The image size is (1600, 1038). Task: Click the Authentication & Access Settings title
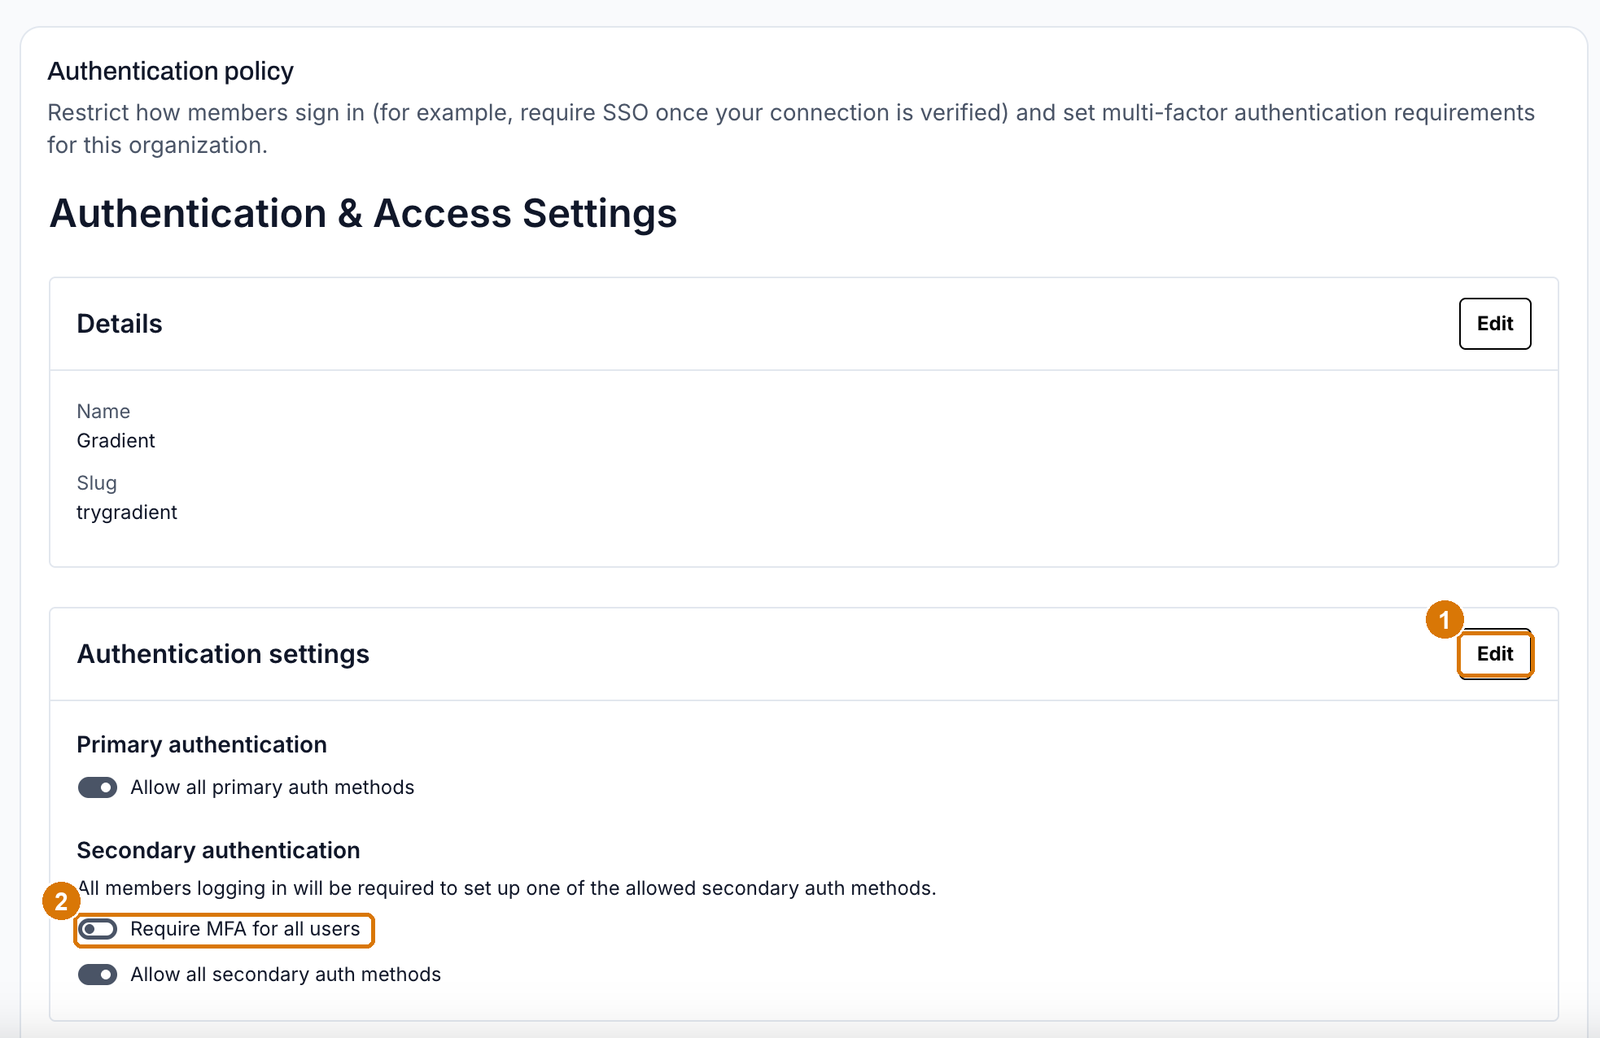point(364,214)
